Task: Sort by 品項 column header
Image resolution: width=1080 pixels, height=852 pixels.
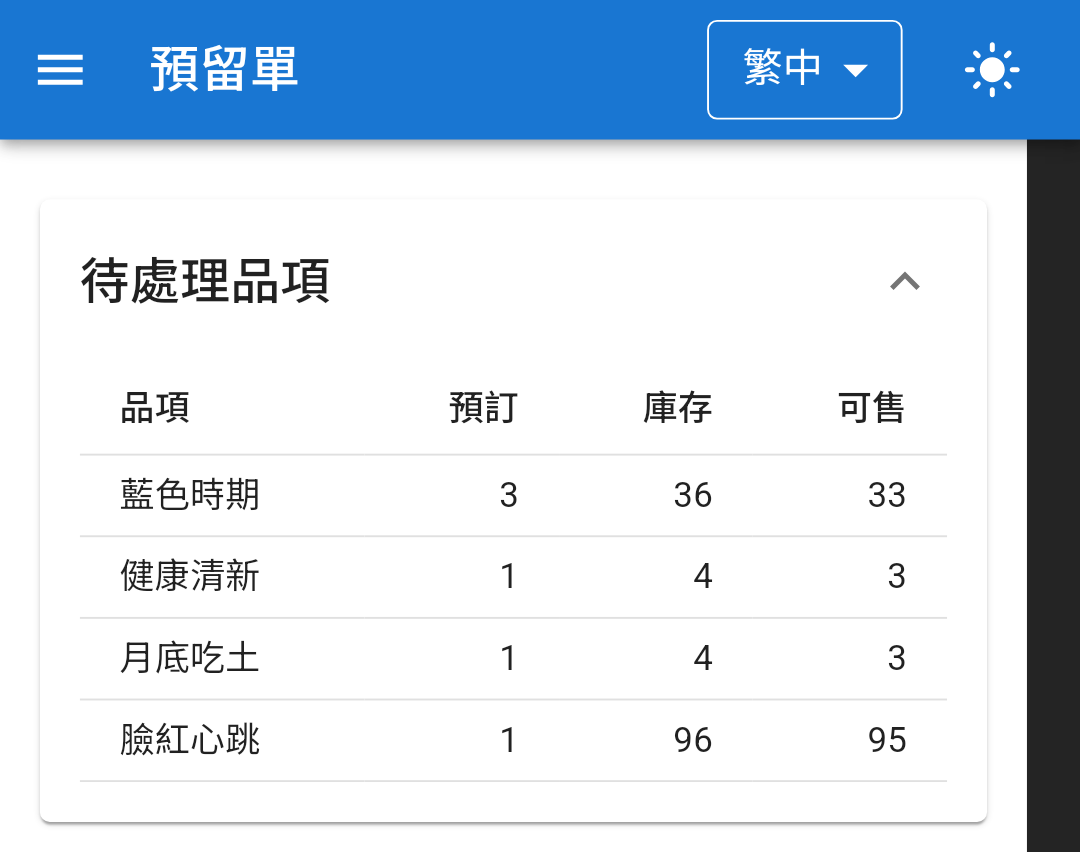Action: (155, 407)
